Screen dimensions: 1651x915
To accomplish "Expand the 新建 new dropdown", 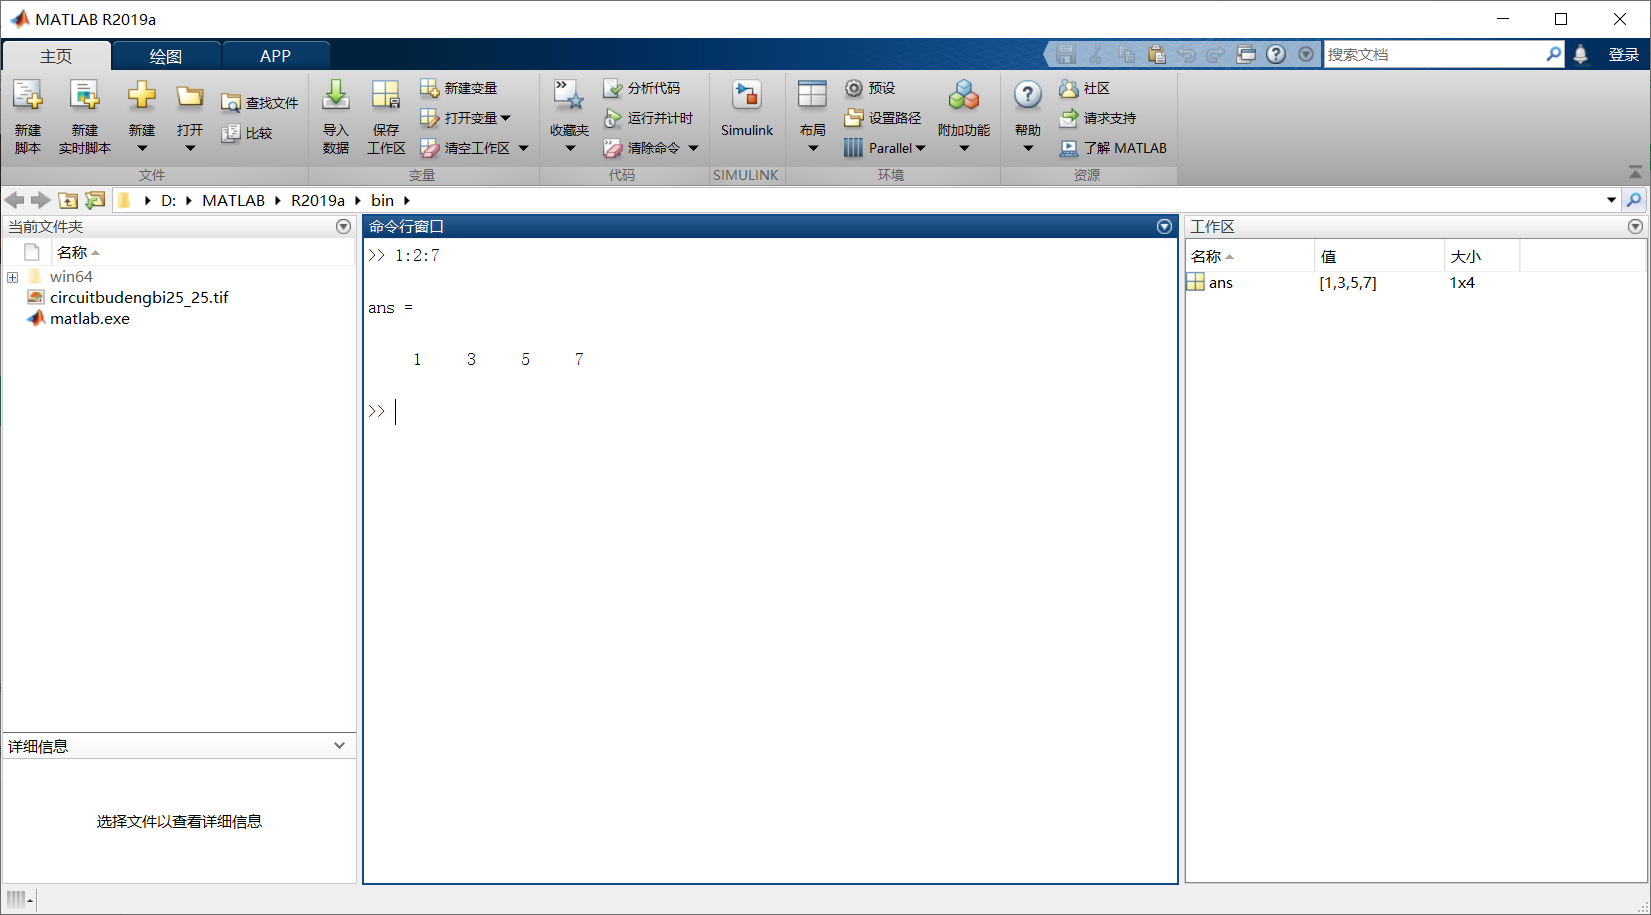I will (x=142, y=149).
